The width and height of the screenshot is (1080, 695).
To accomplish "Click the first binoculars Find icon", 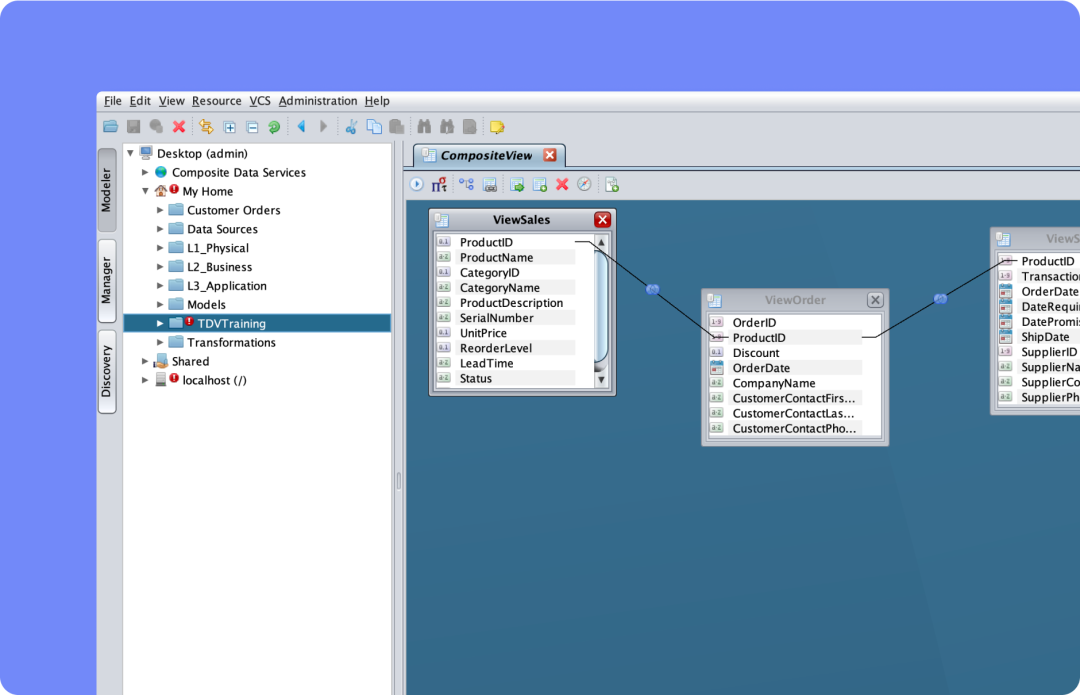I will 424,127.
